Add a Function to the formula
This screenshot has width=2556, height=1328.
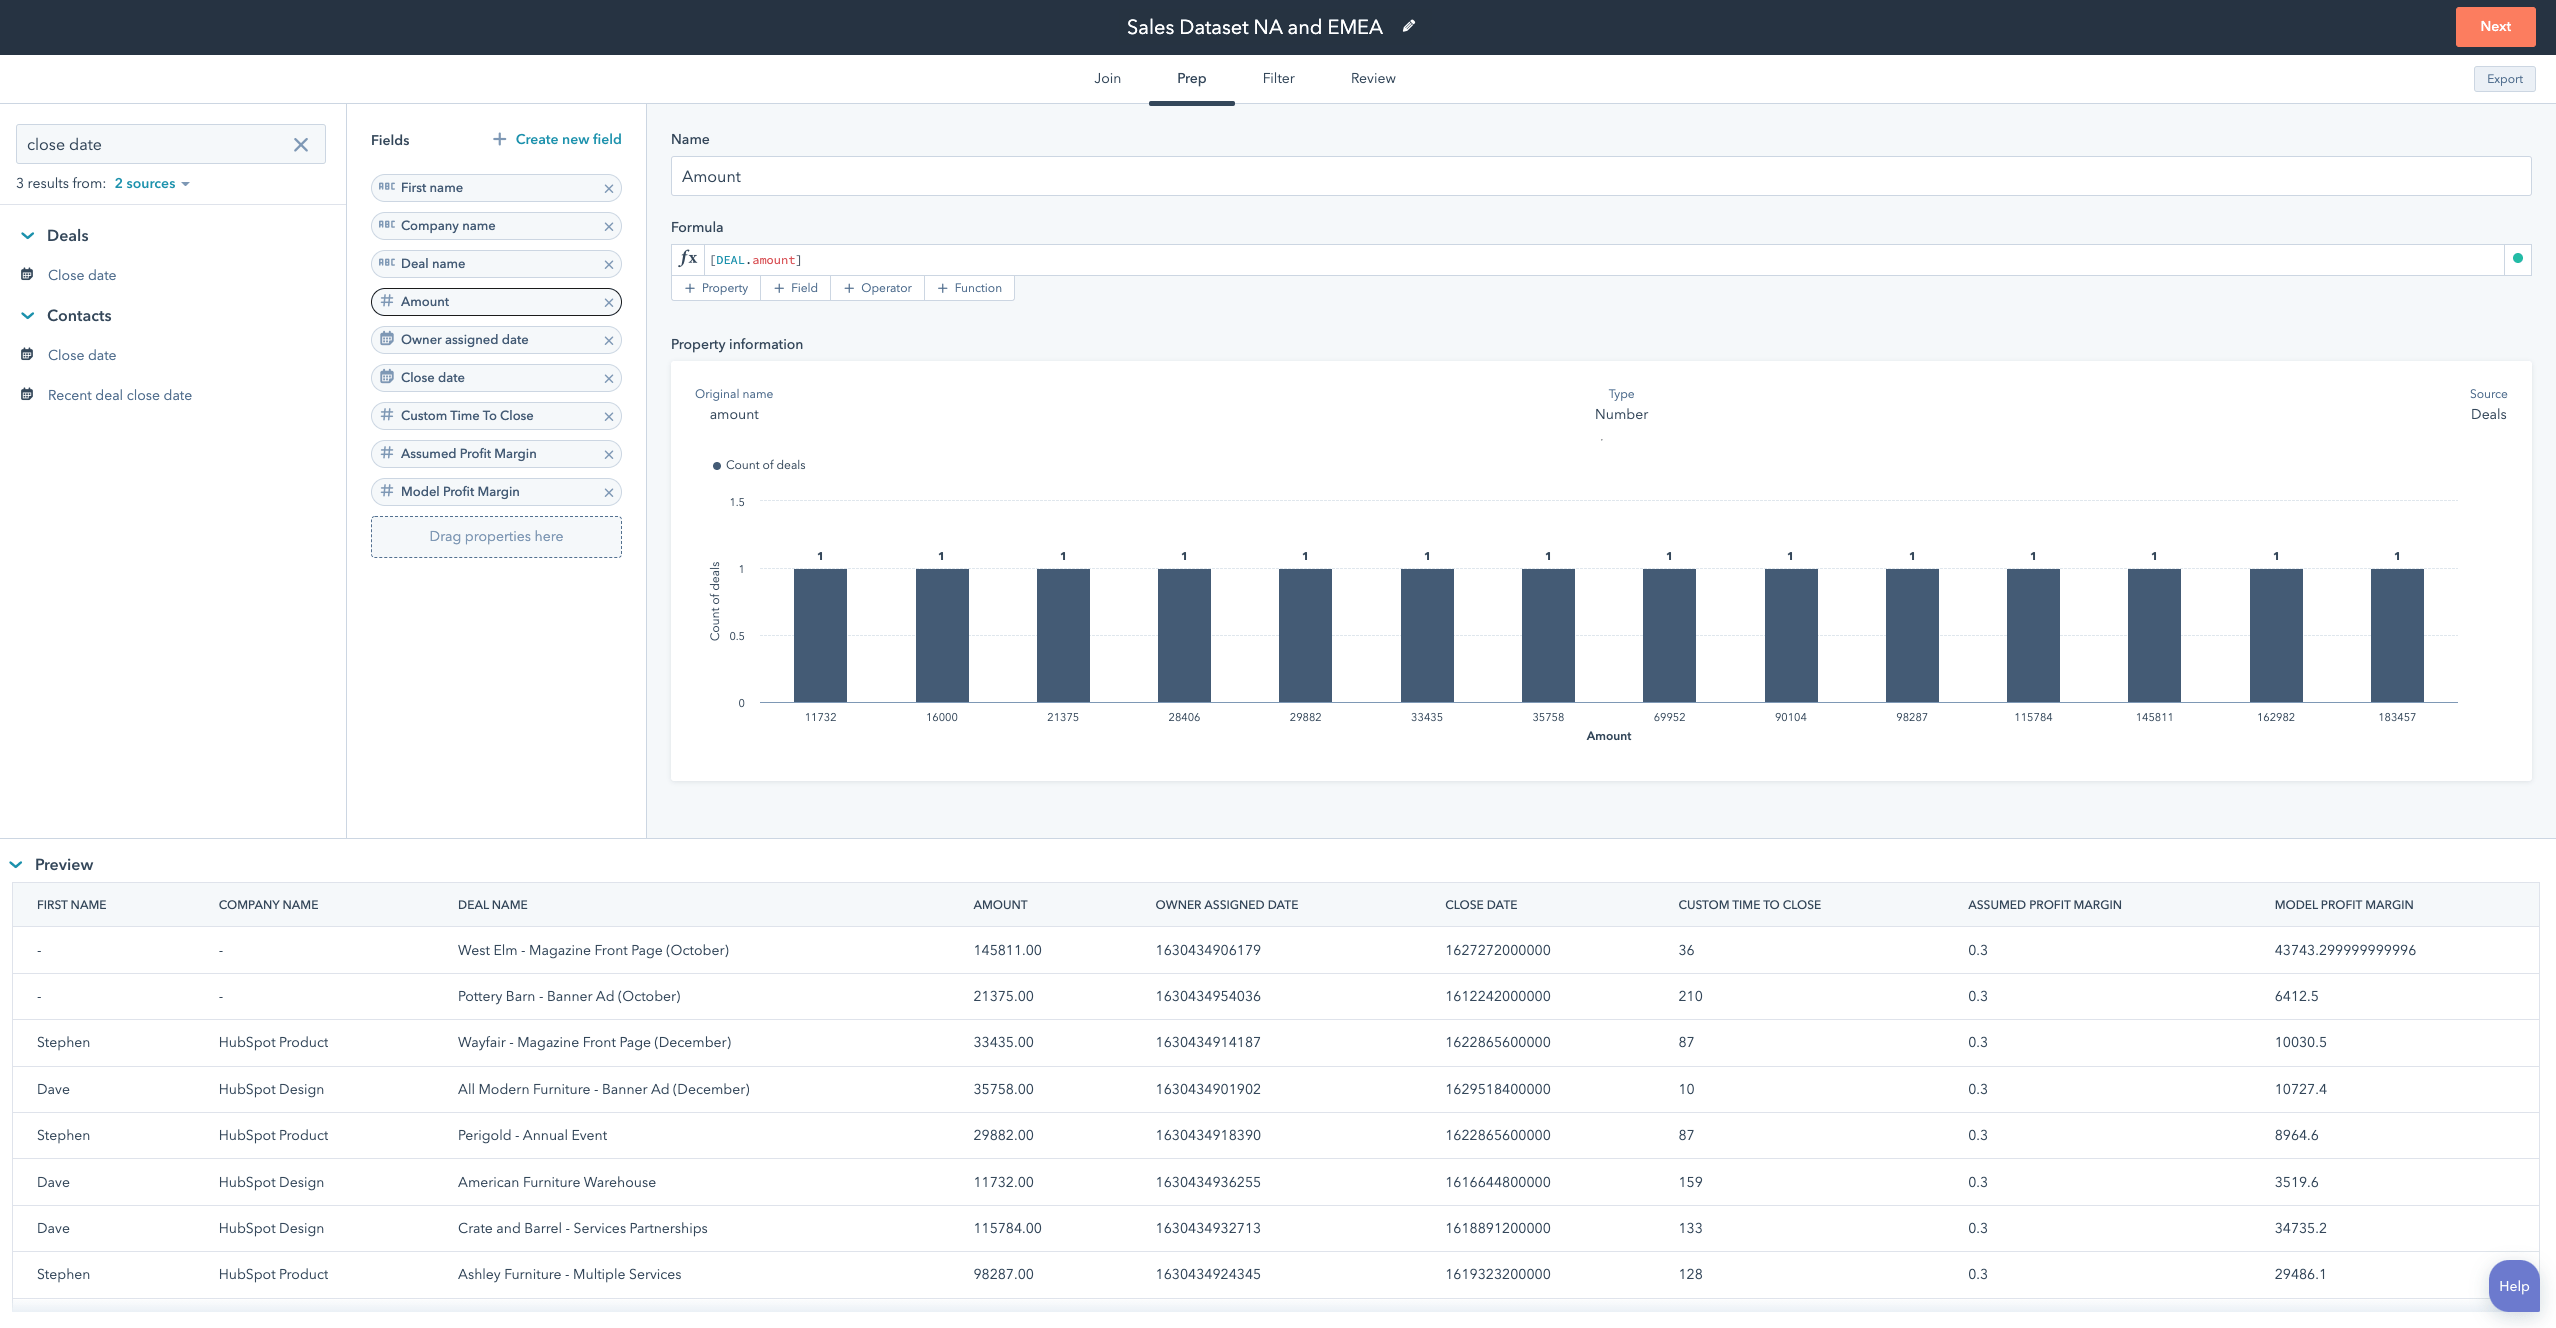tap(968, 288)
